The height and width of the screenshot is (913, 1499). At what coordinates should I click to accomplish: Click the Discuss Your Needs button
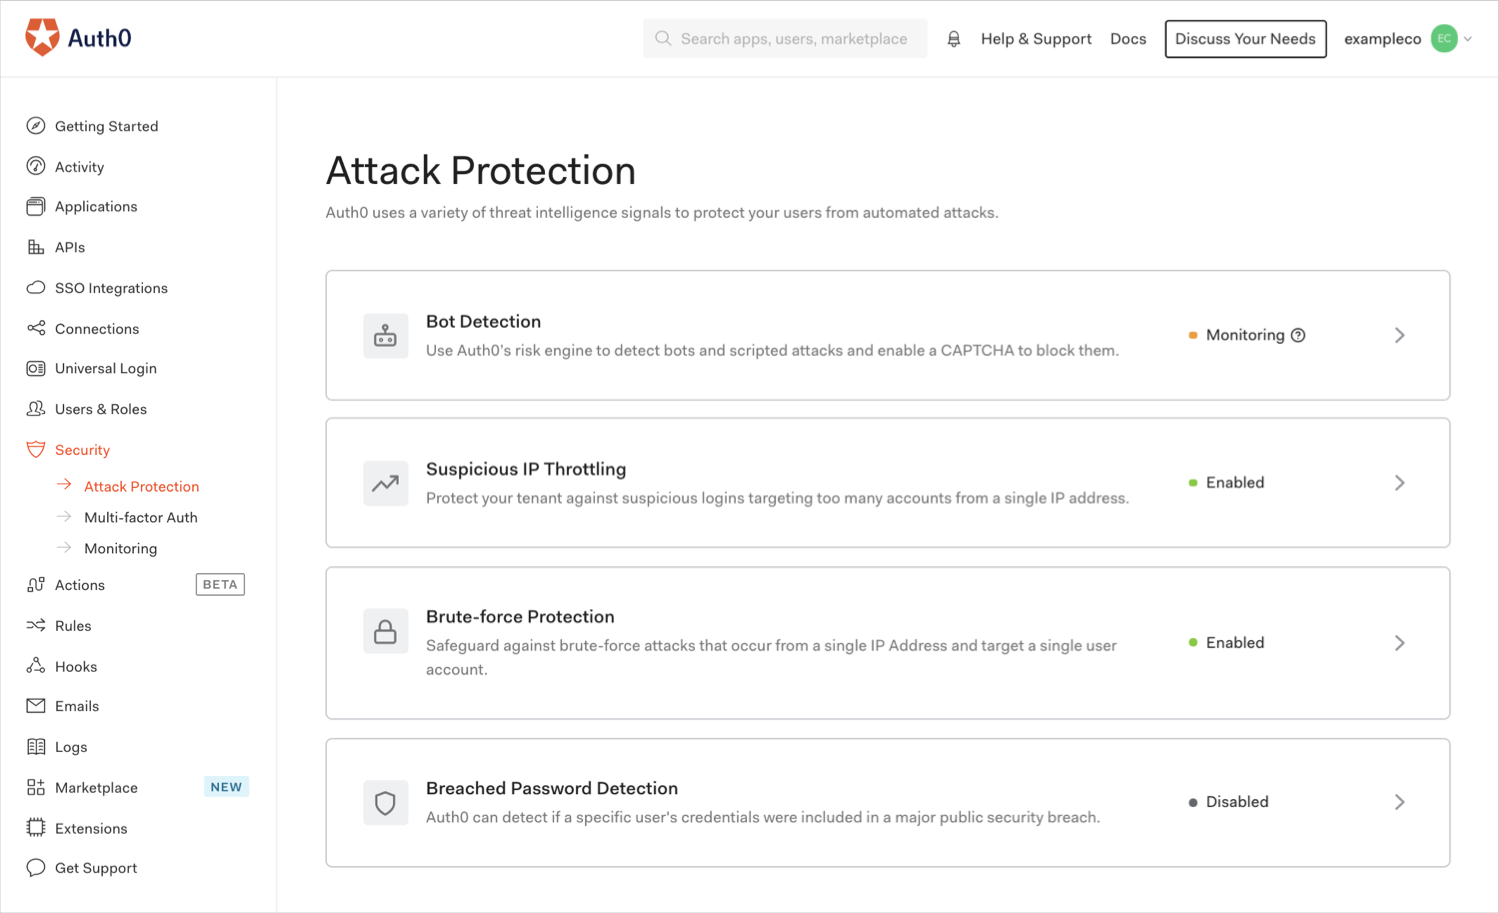[x=1245, y=39]
